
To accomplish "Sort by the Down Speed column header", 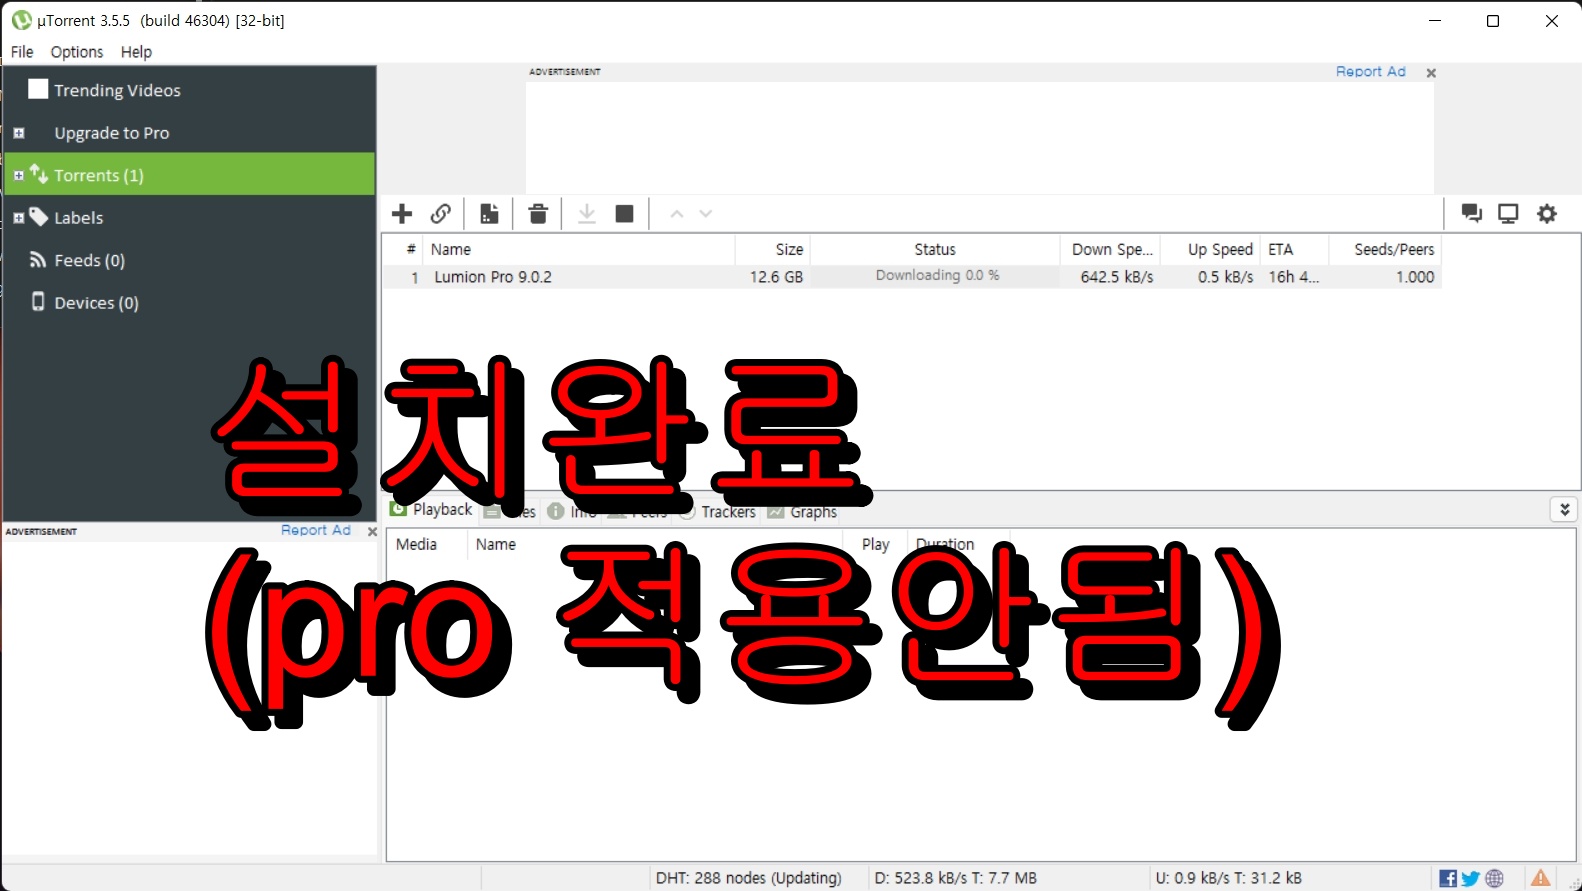I will coord(1111,249).
